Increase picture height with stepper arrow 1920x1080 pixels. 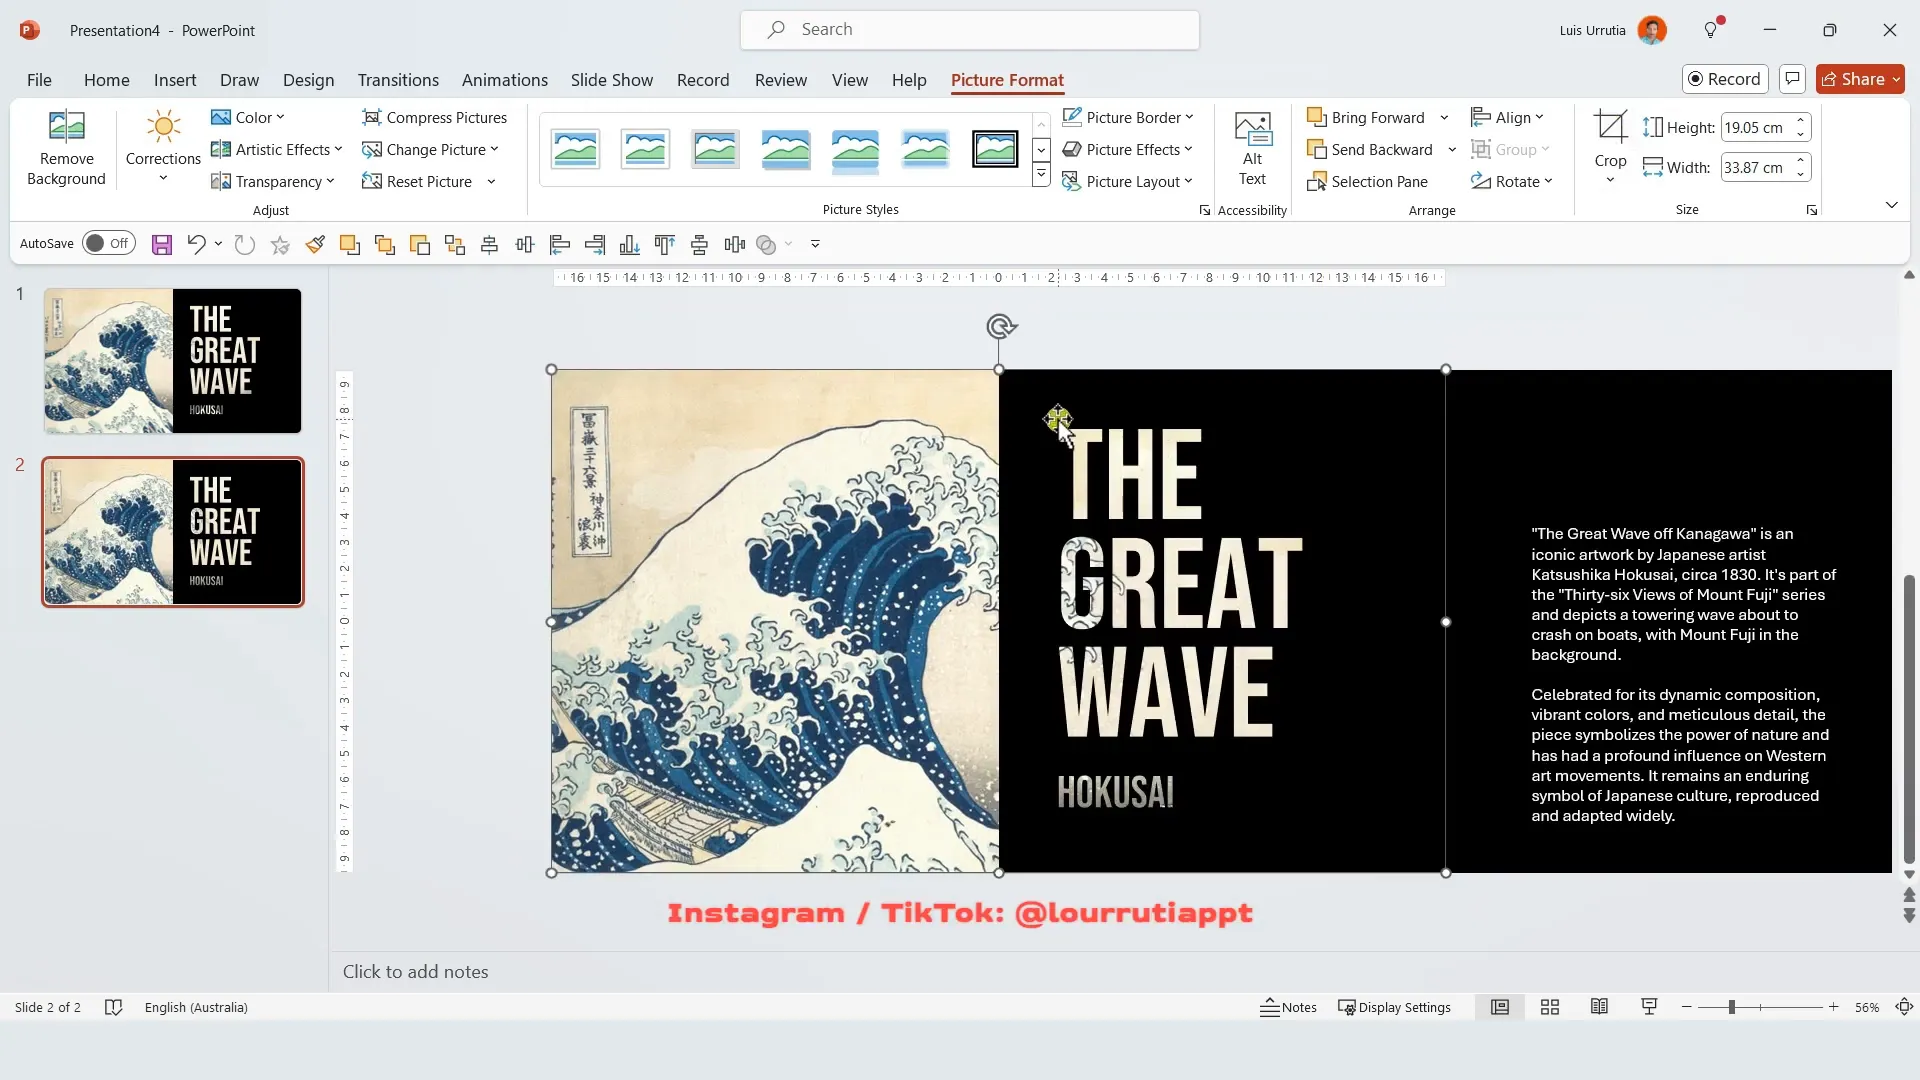(x=1800, y=121)
